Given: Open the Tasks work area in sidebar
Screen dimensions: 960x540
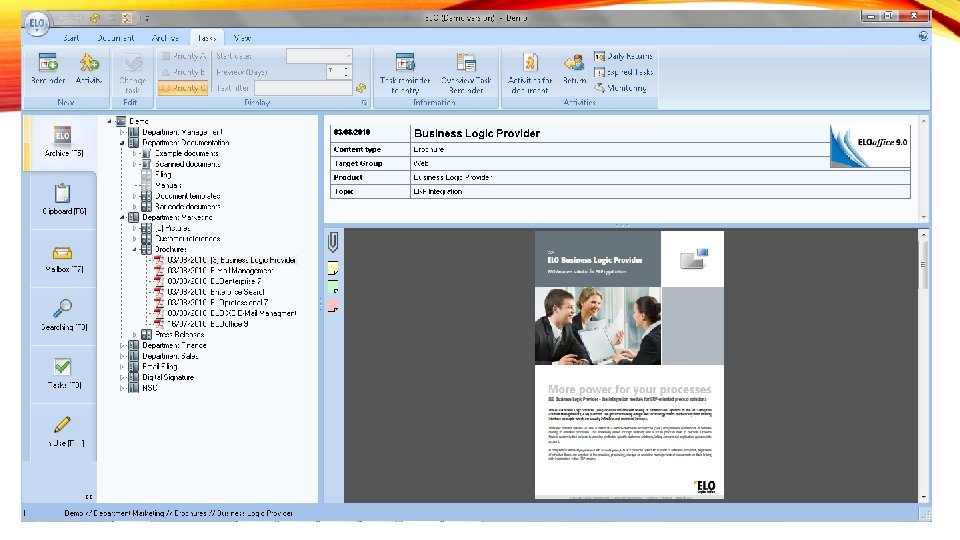Looking at the screenshot, I should [63, 373].
